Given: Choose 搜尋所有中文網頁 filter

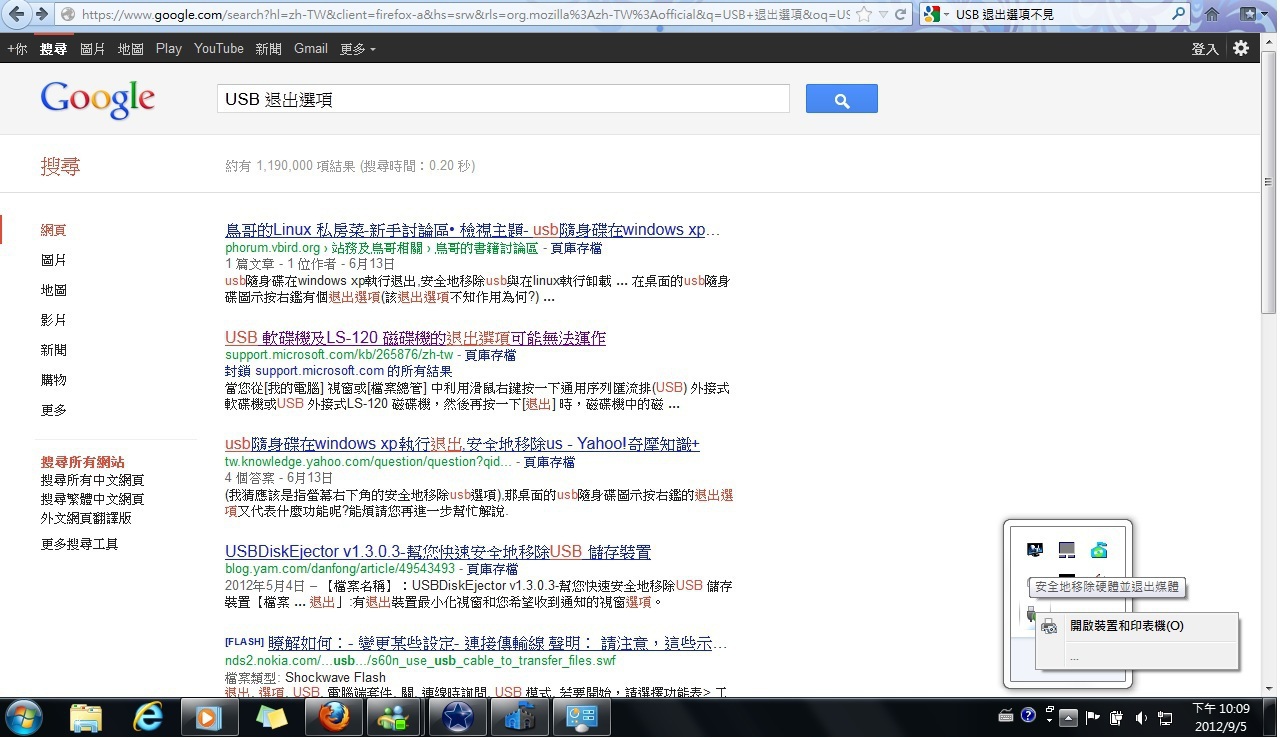Looking at the screenshot, I should point(92,480).
